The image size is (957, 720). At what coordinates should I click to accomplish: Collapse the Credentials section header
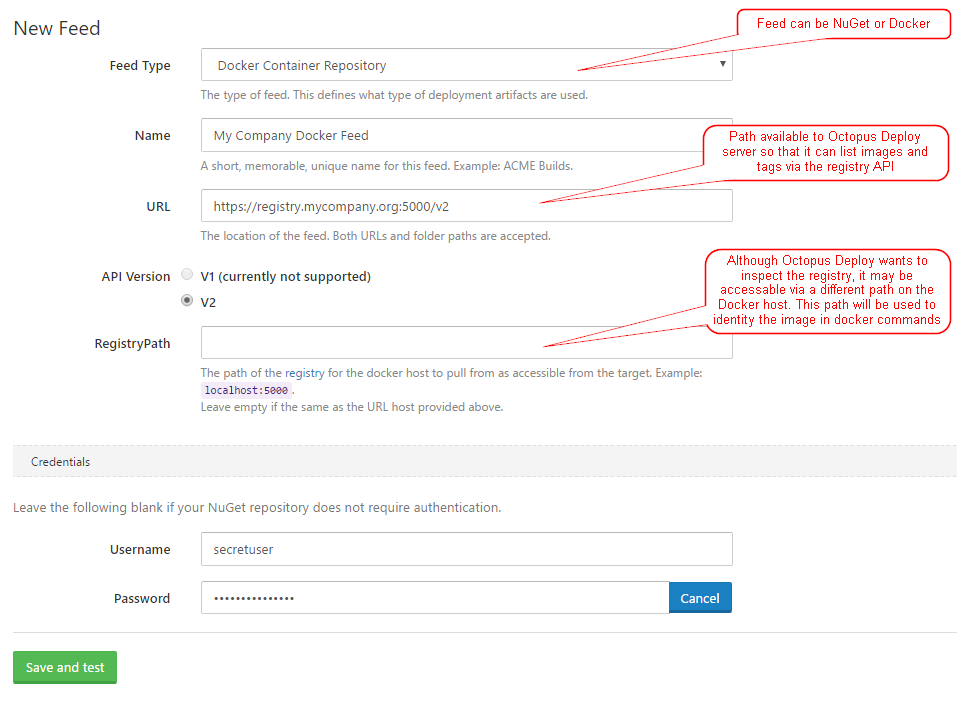pyautogui.click(x=61, y=462)
